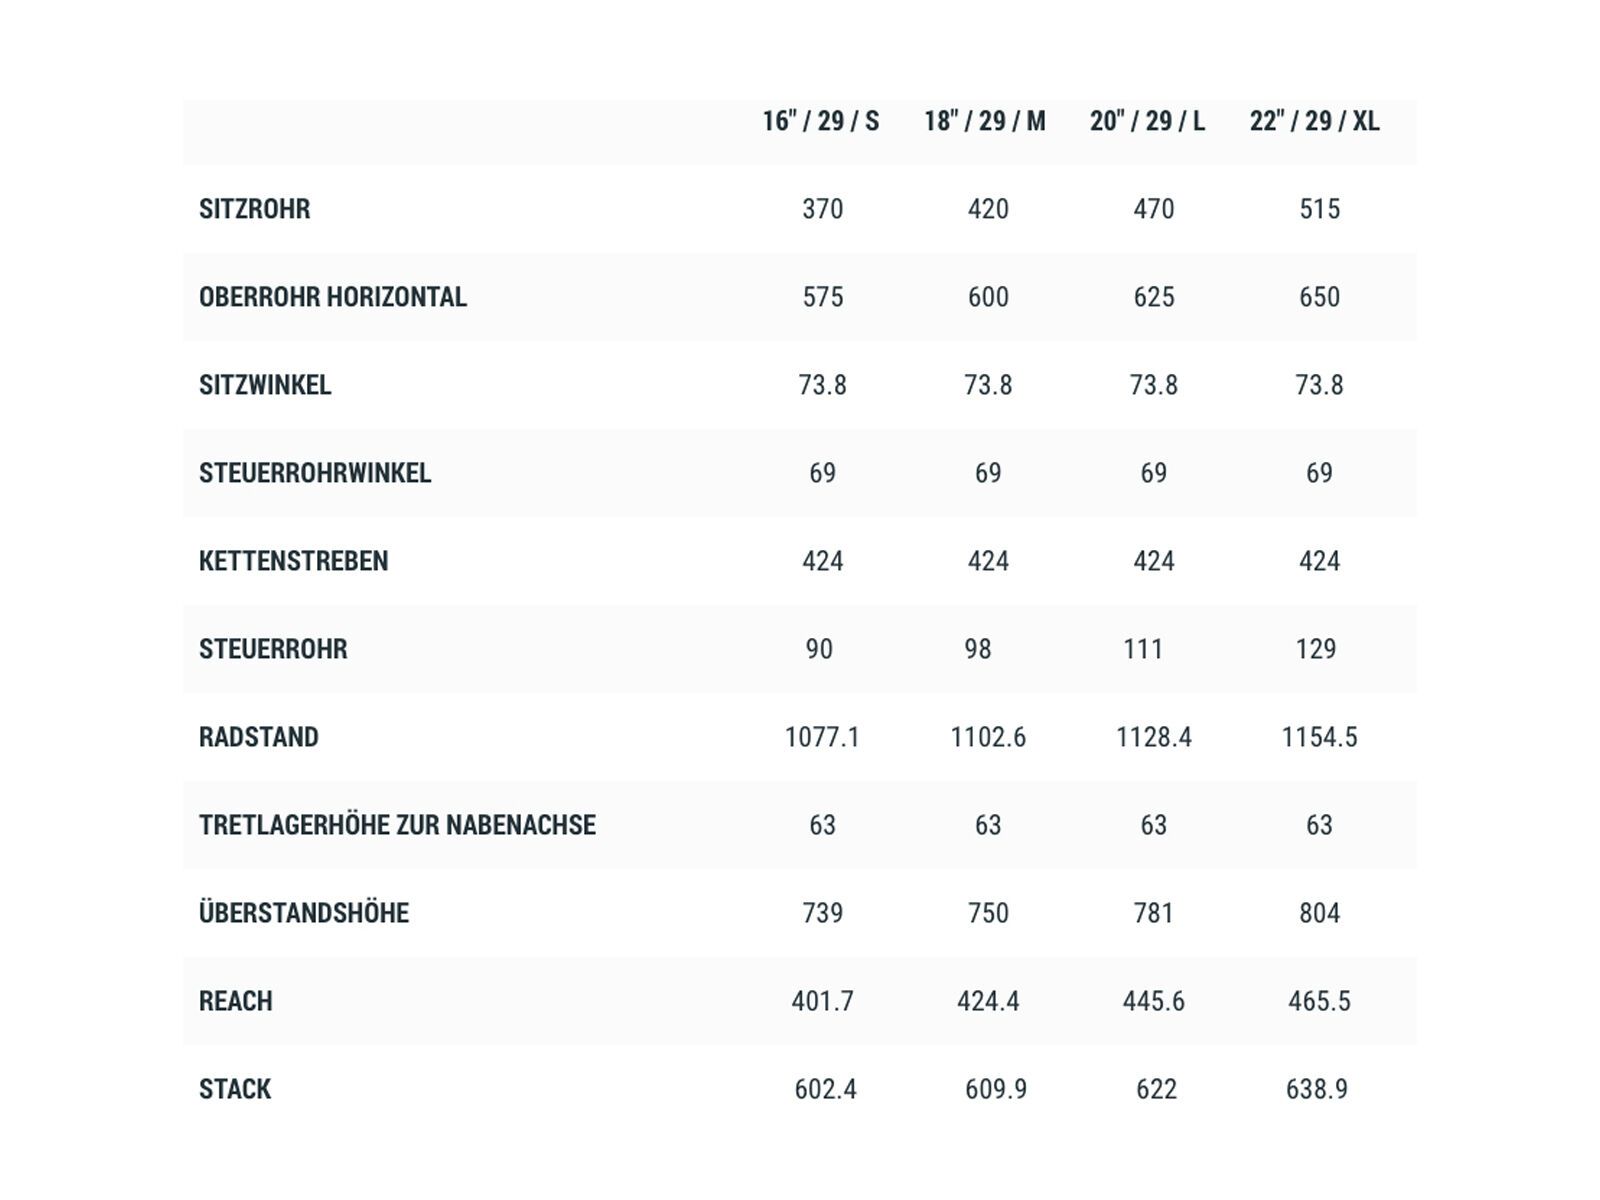The height and width of the screenshot is (1200, 1600).
Task: Click the STEUERROHR row label
Action: pos(273,649)
